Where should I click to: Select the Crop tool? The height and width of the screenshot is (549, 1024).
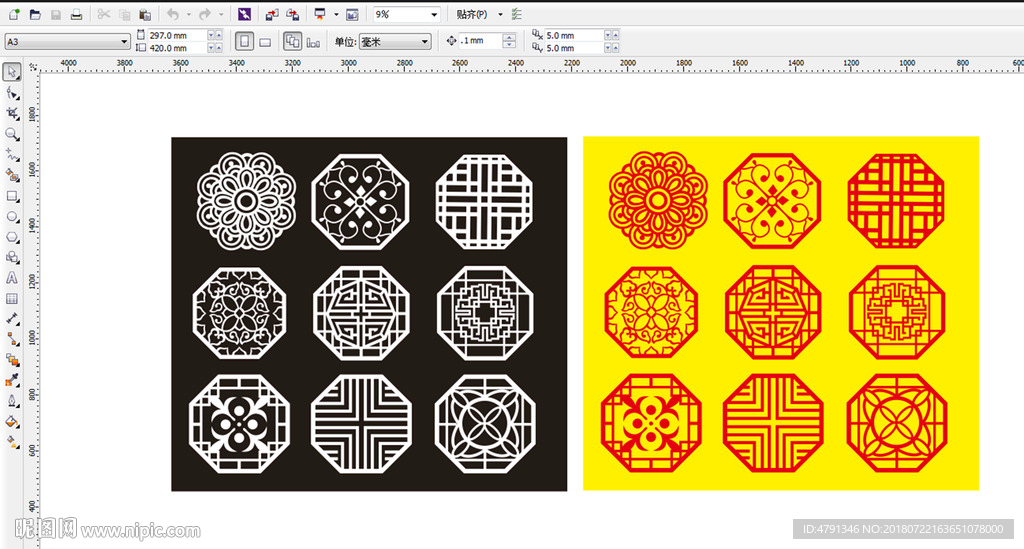(12, 113)
